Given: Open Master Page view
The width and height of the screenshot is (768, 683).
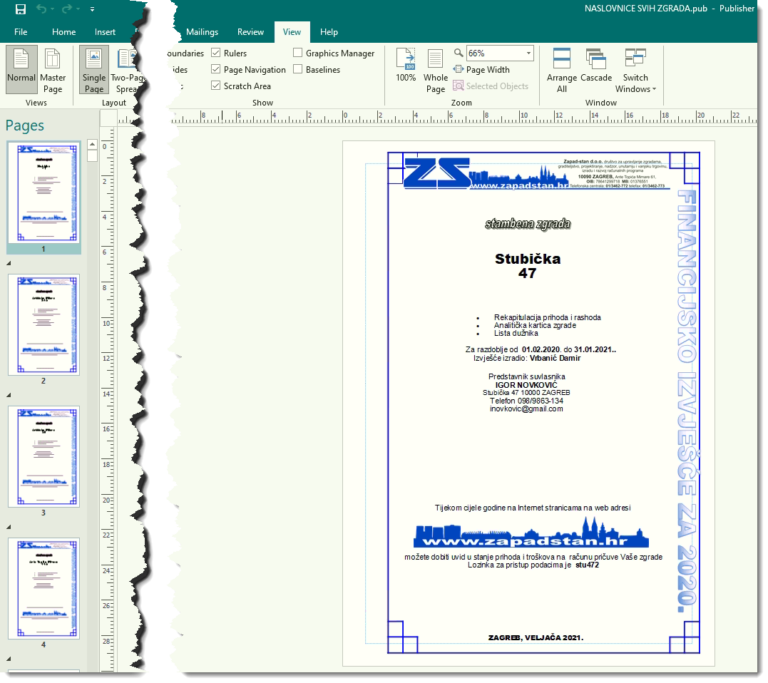Looking at the screenshot, I should click(x=53, y=69).
